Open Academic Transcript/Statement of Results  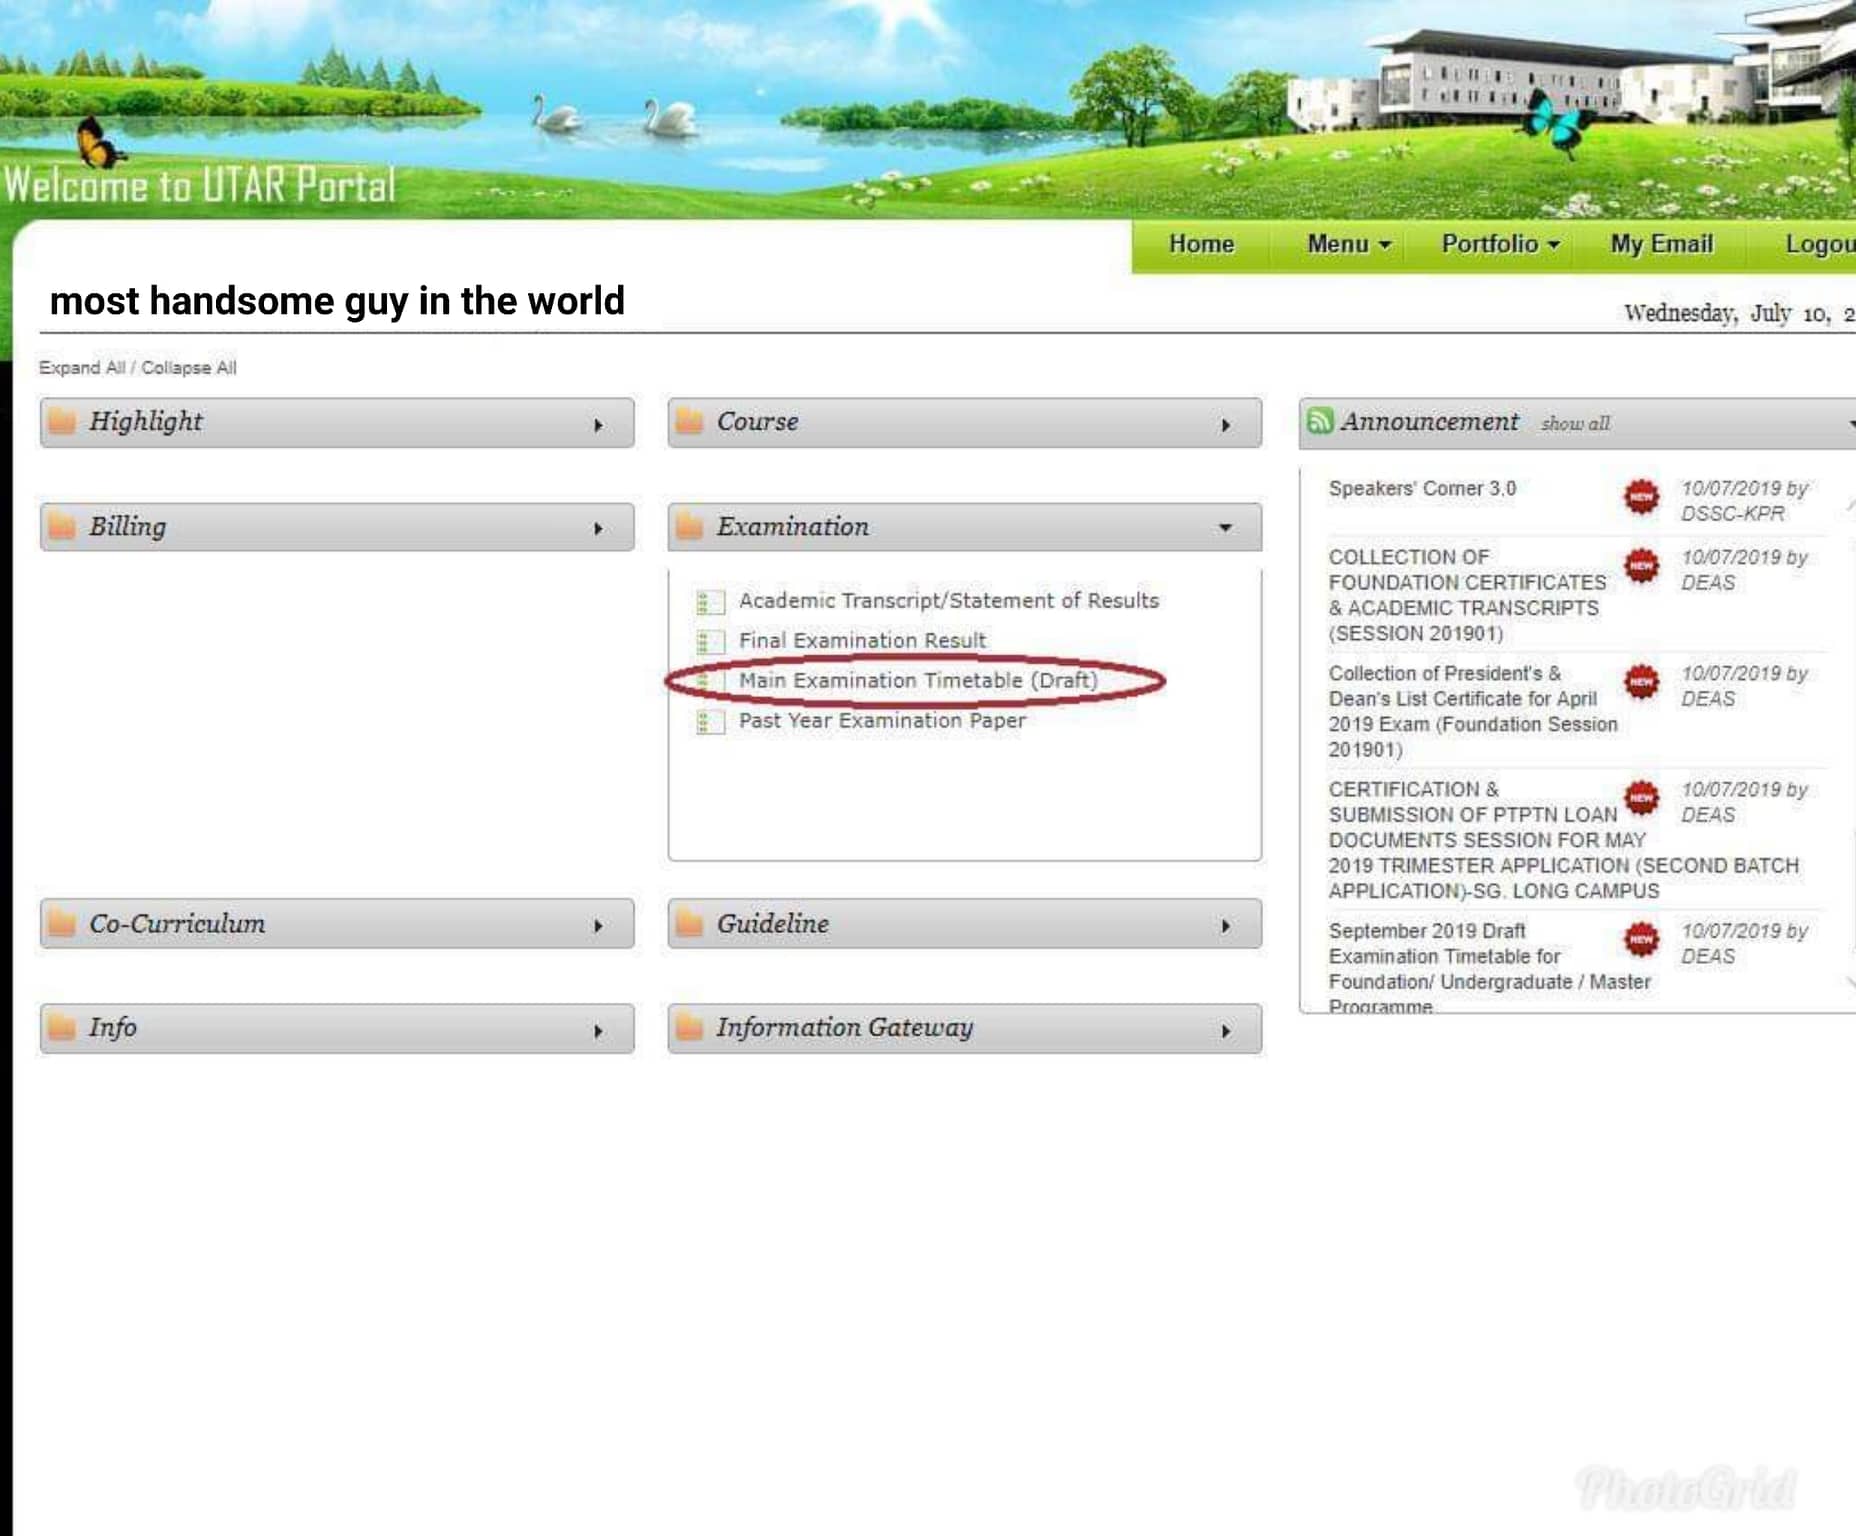(949, 600)
